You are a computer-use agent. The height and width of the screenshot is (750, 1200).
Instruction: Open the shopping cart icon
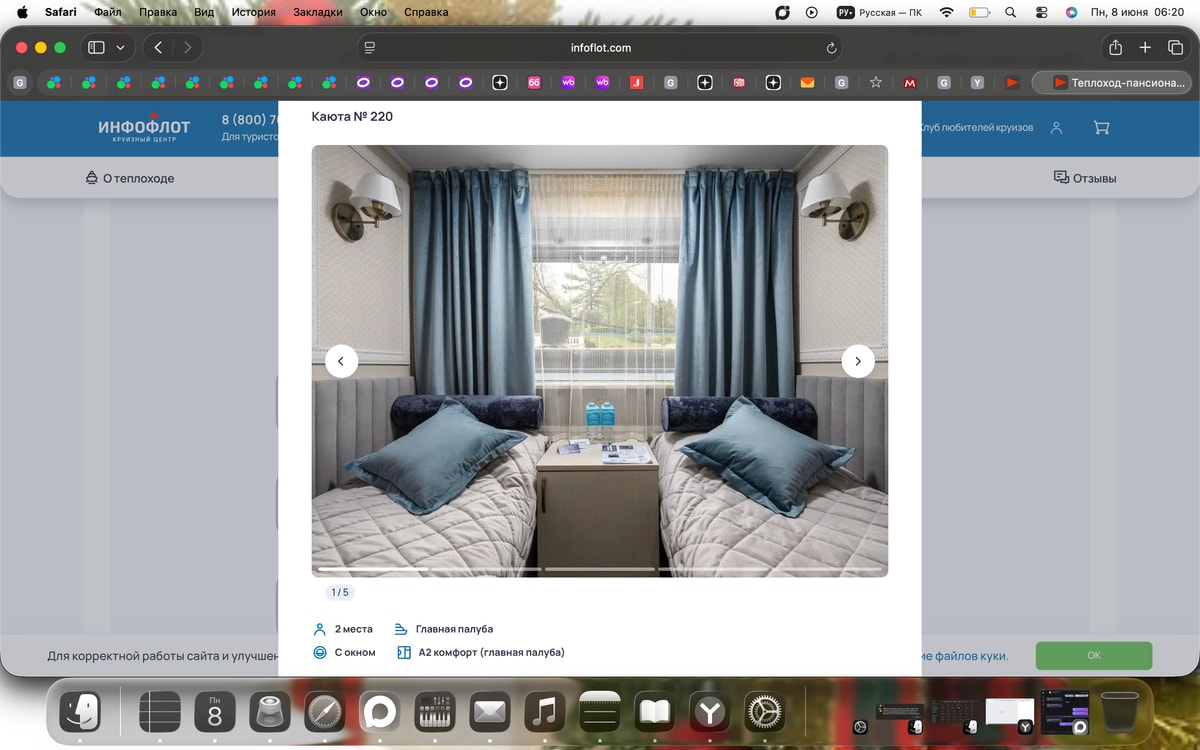1101,128
